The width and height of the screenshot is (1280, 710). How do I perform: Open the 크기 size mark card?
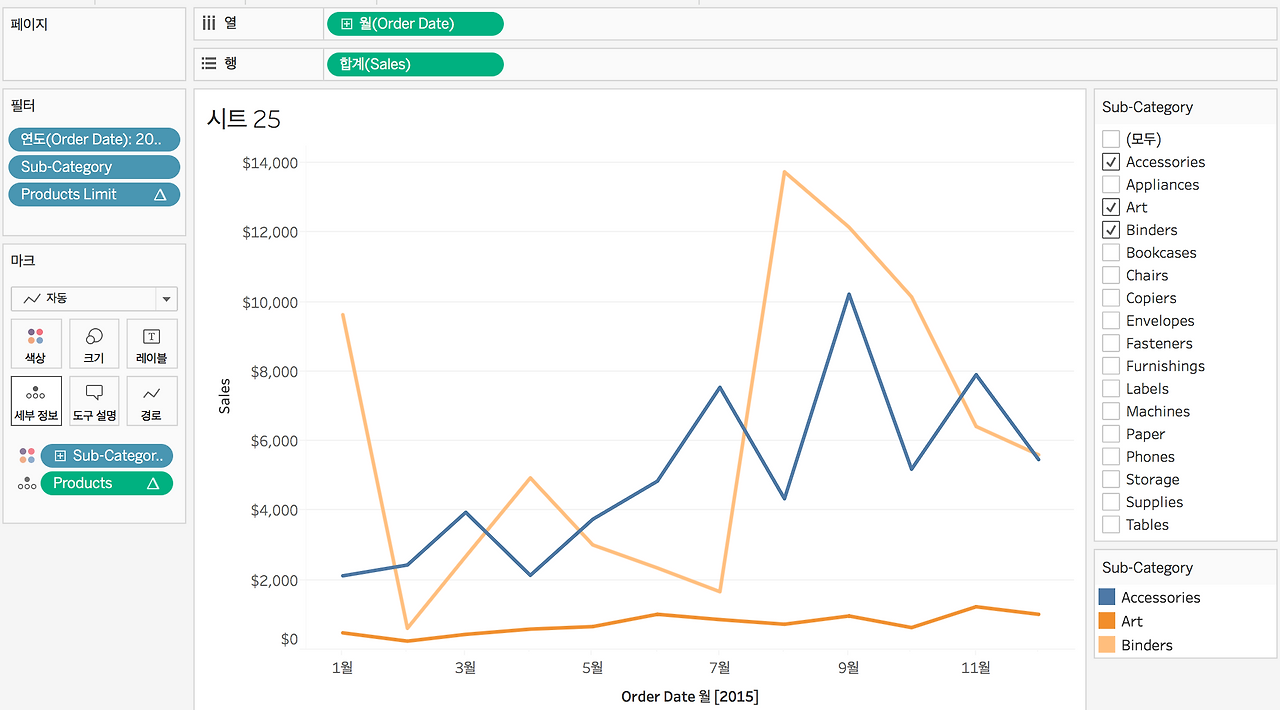click(94, 344)
